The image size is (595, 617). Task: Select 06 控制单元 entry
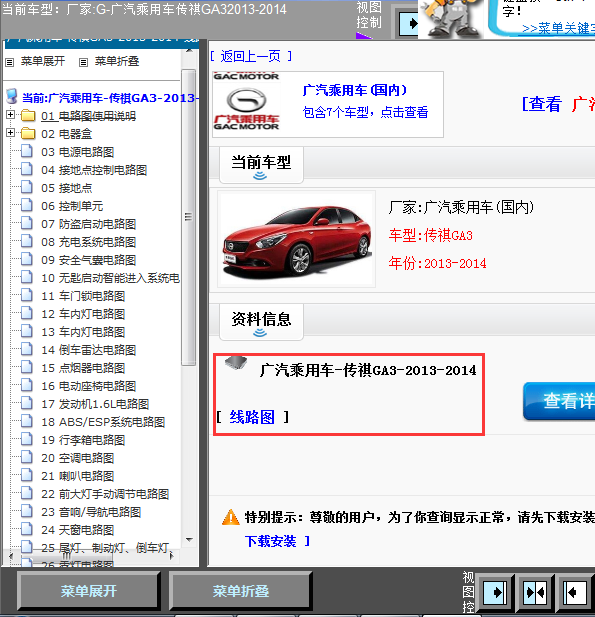point(72,206)
